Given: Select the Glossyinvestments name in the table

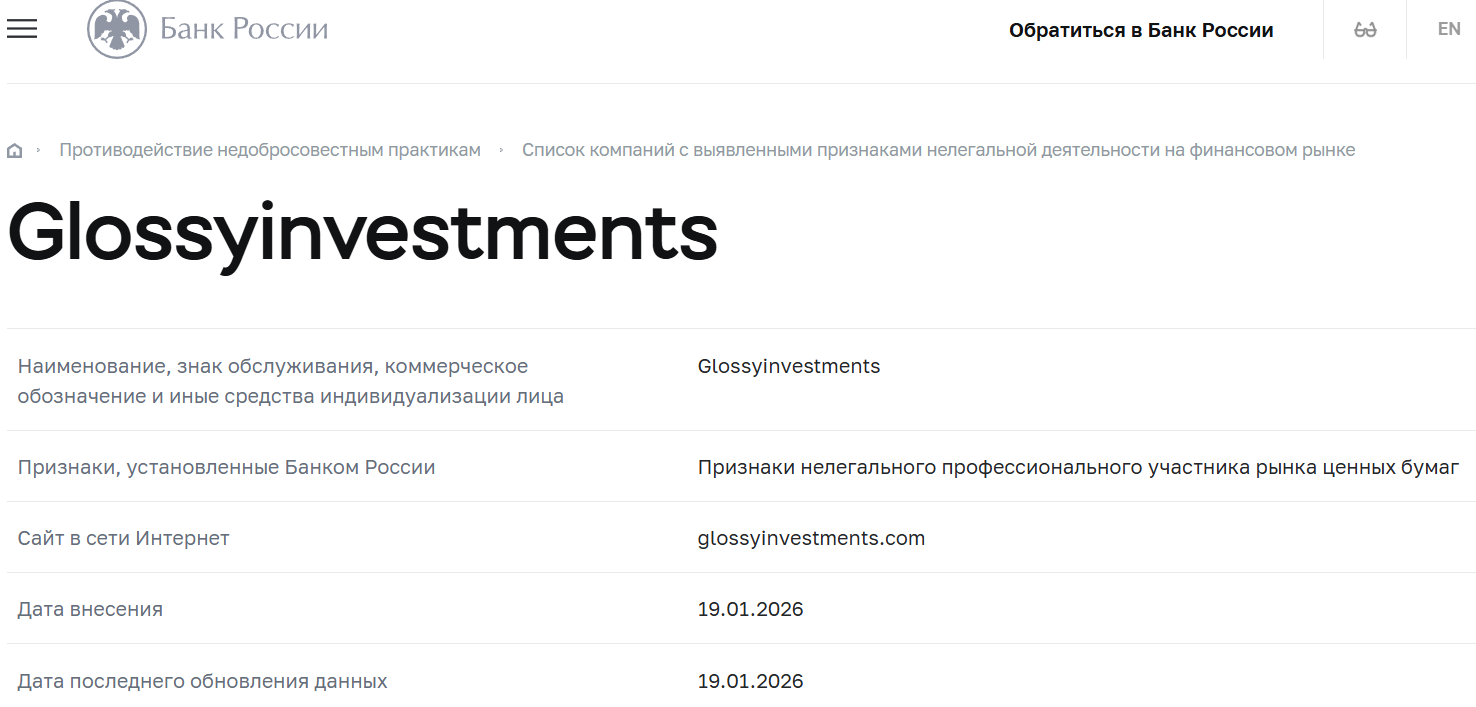Looking at the screenshot, I should coord(788,366).
